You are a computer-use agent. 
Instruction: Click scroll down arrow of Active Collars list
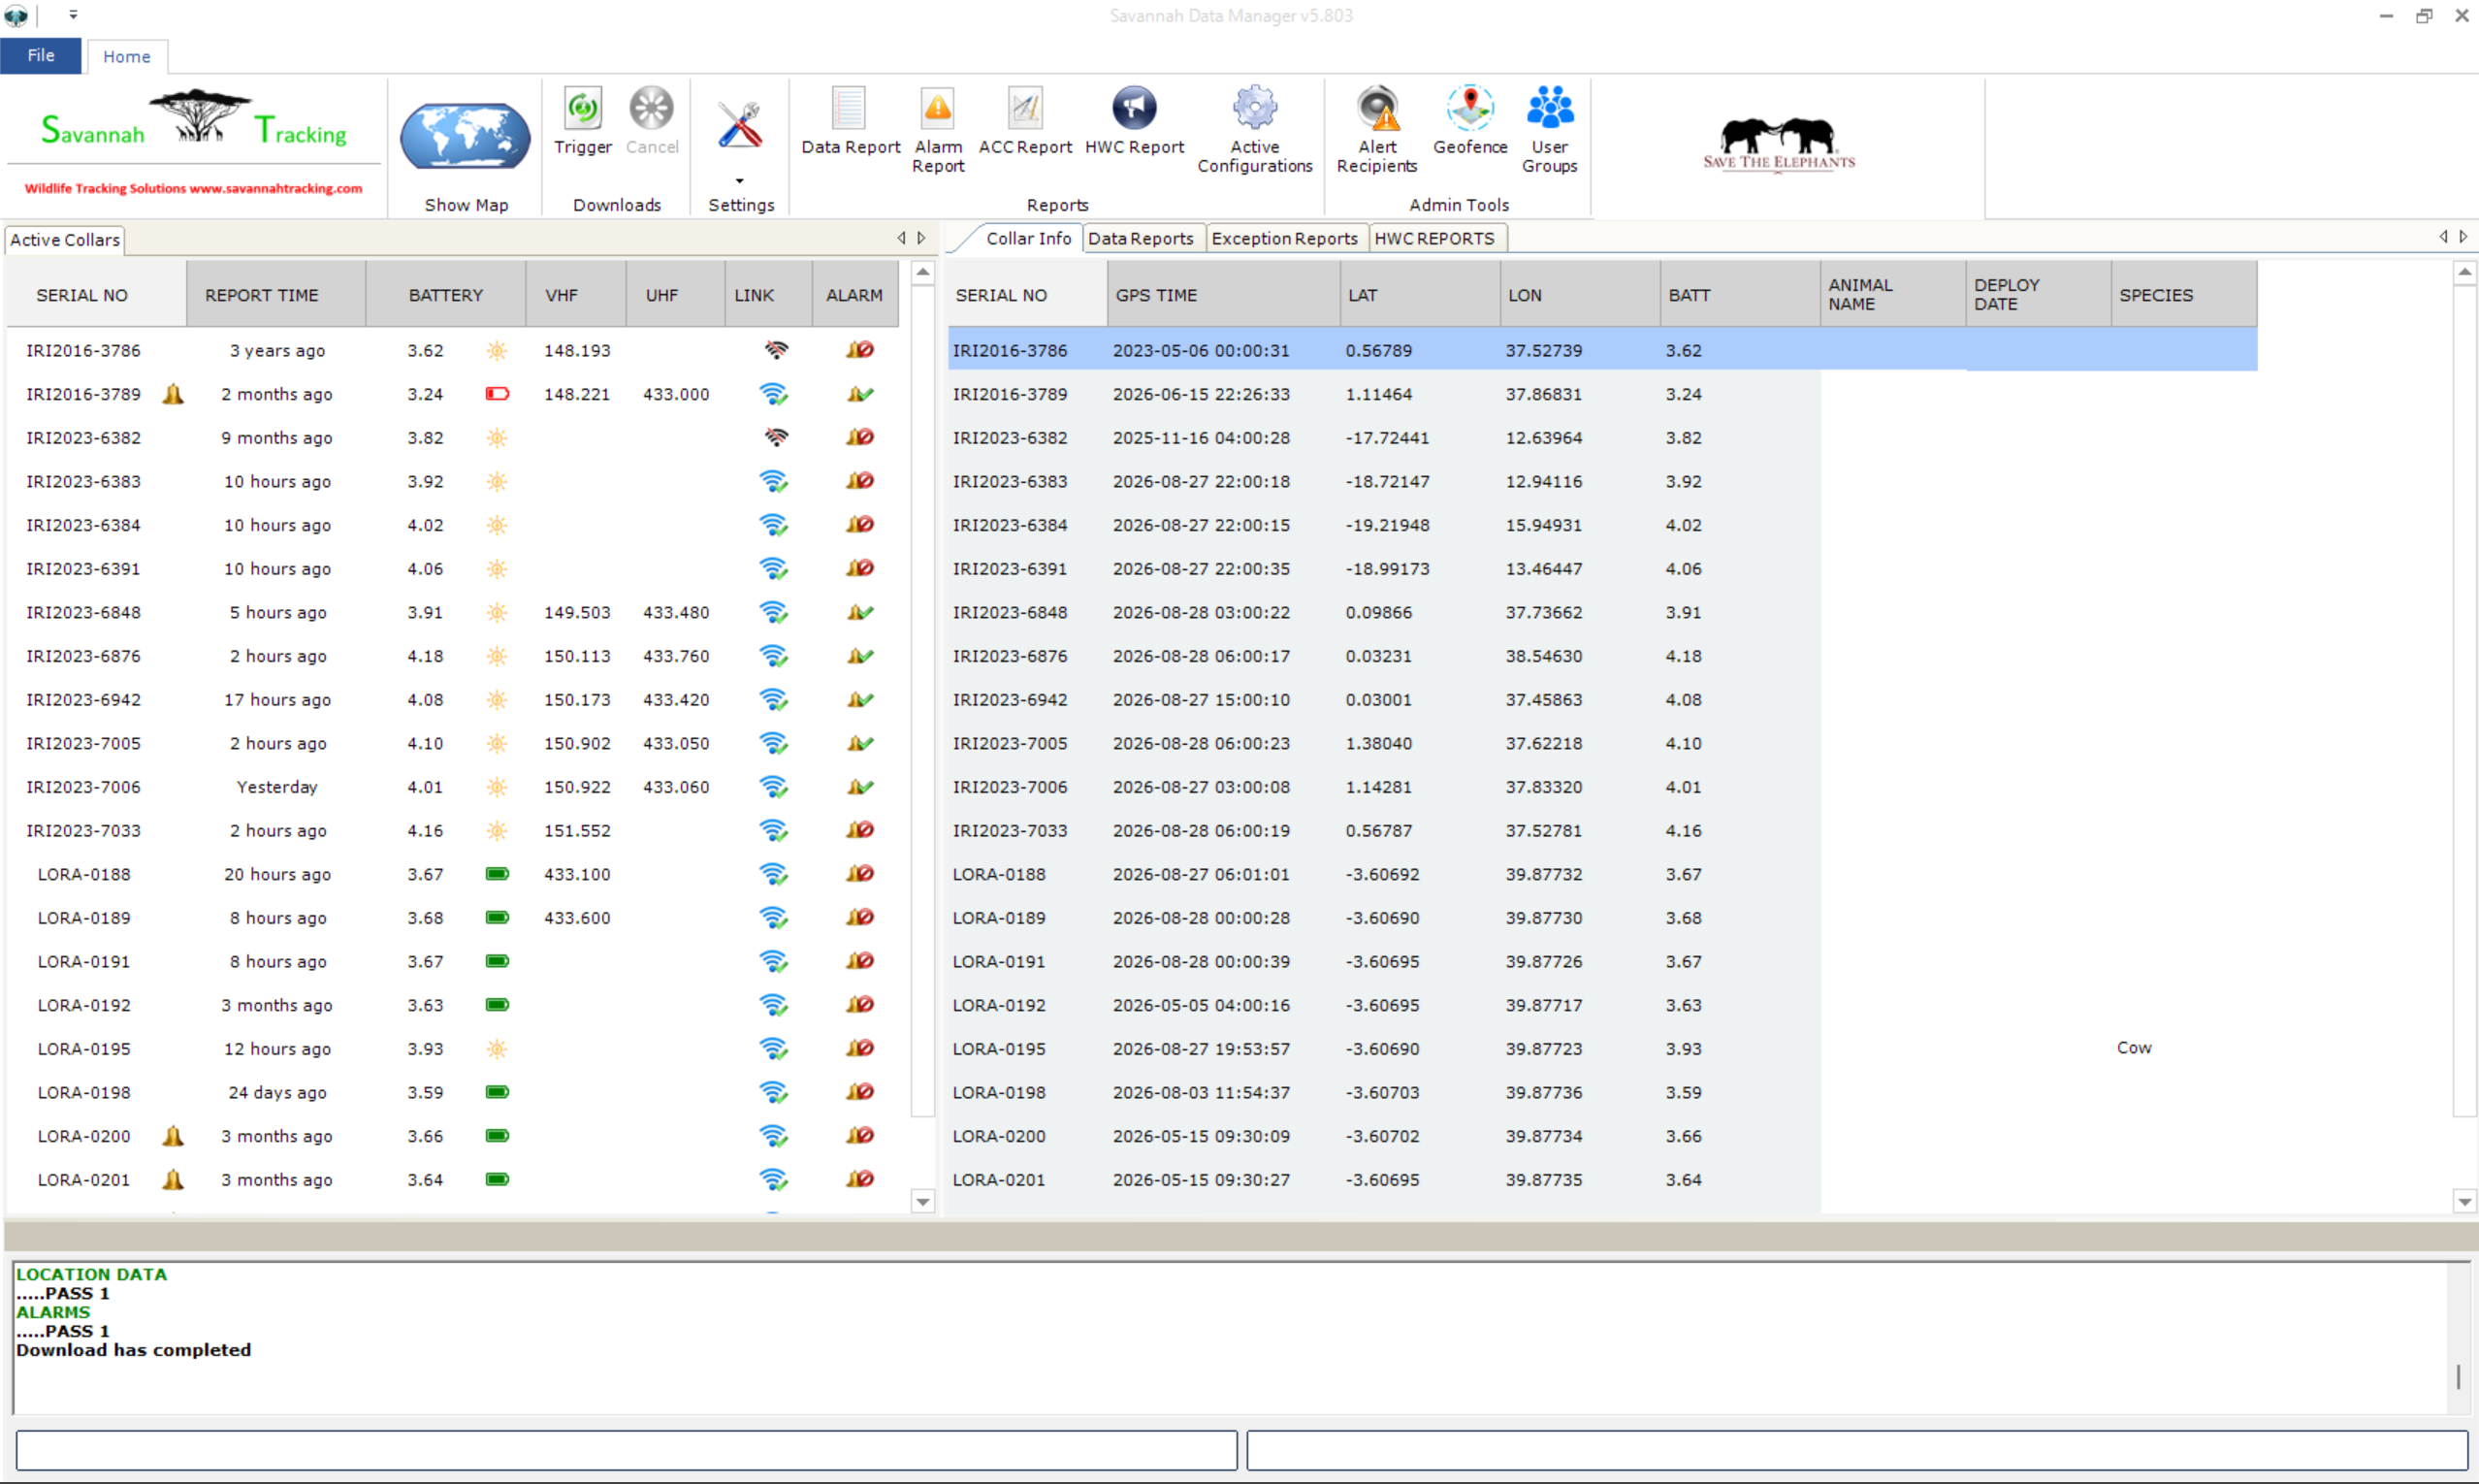click(x=923, y=1201)
